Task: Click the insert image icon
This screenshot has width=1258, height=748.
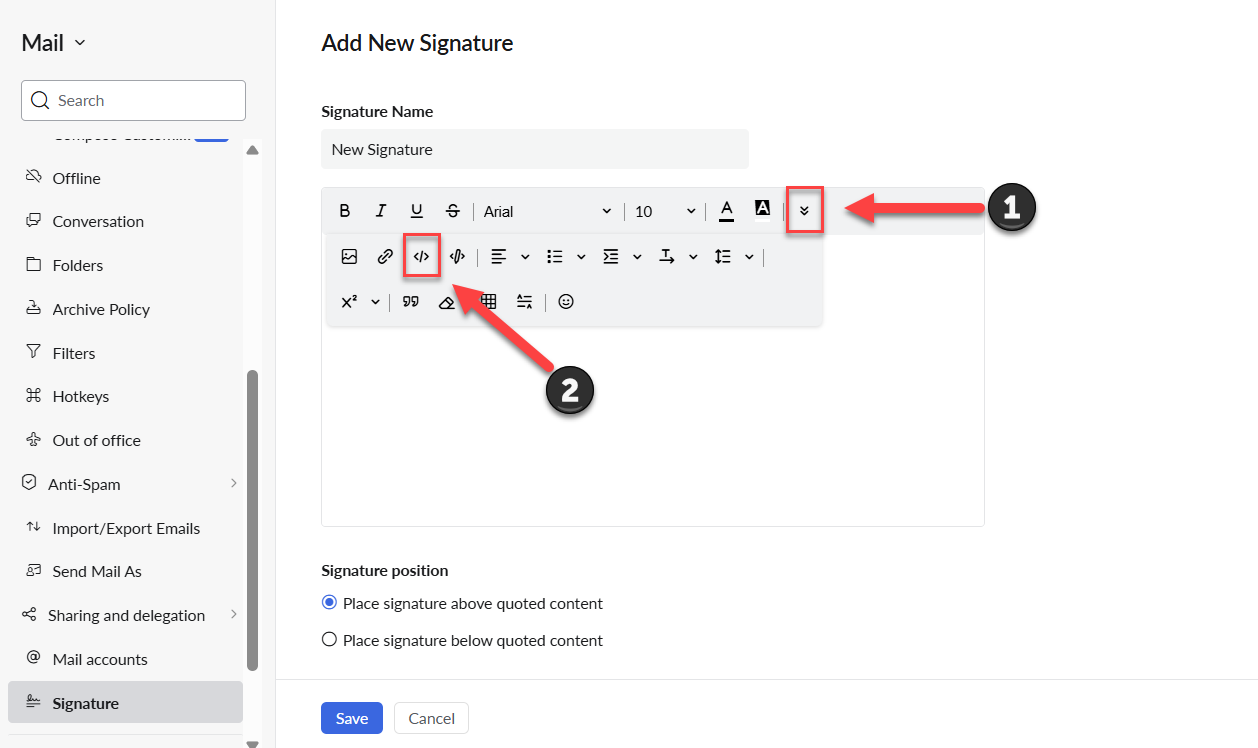Action: click(x=349, y=257)
